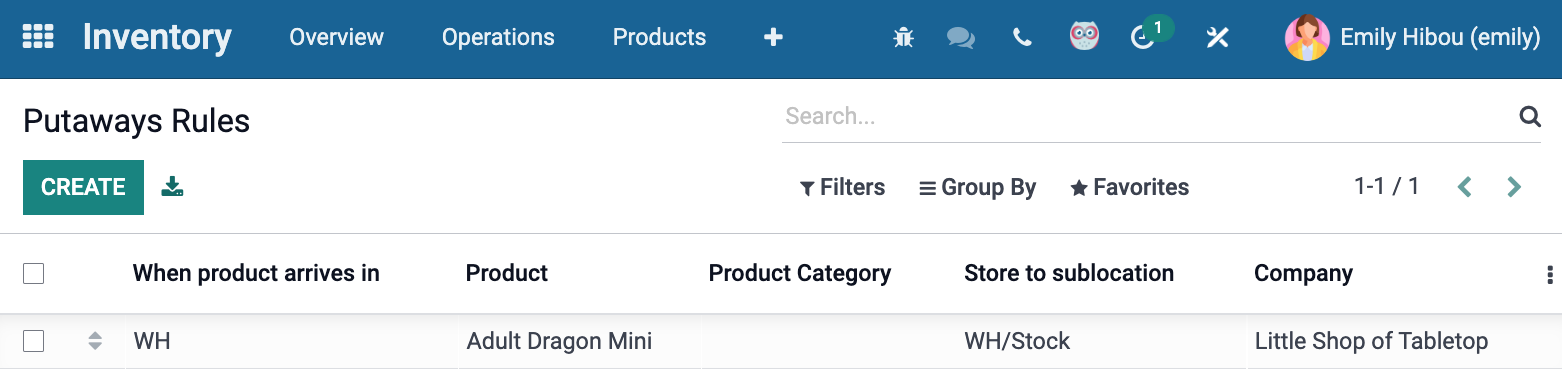The height and width of the screenshot is (386, 1562).
Task: Focus the Search input field
Action: click(x=1148, y=117)
